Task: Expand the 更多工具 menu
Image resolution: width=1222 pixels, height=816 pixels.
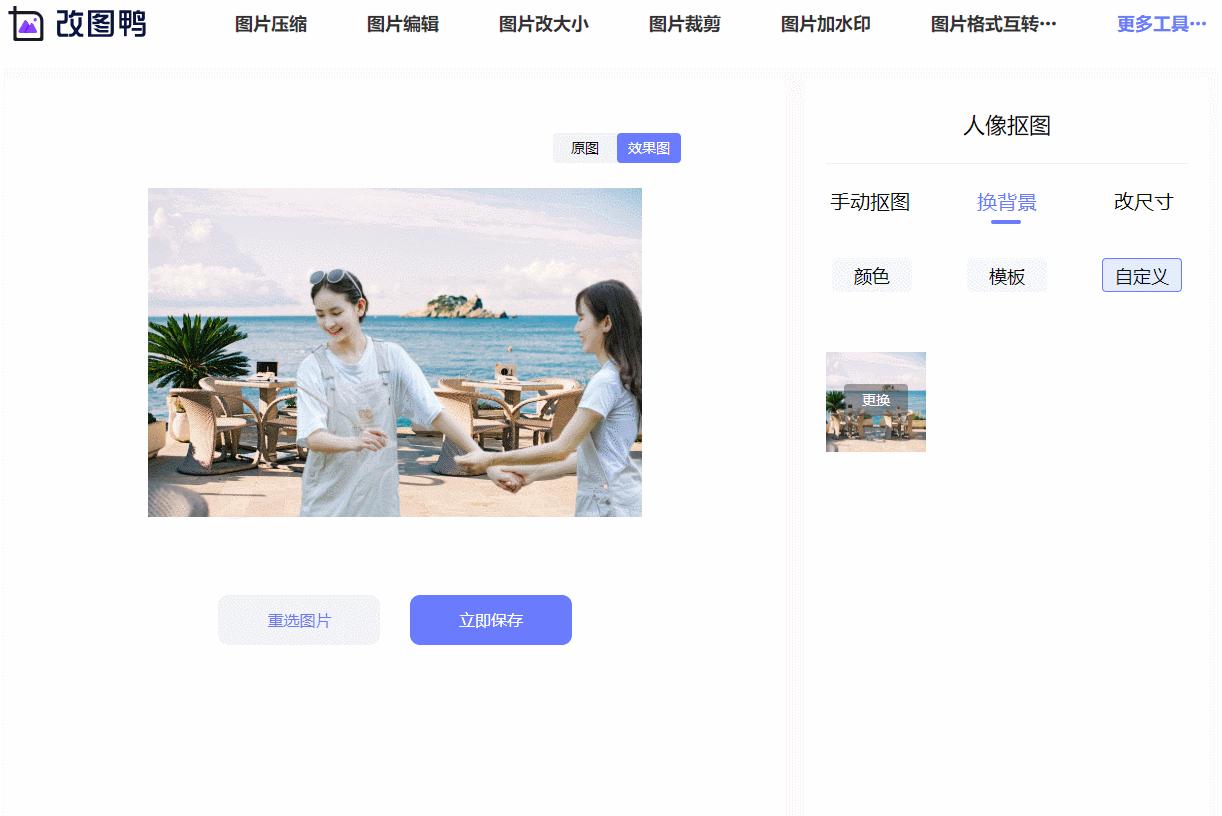Action: tap(1161, 24)
